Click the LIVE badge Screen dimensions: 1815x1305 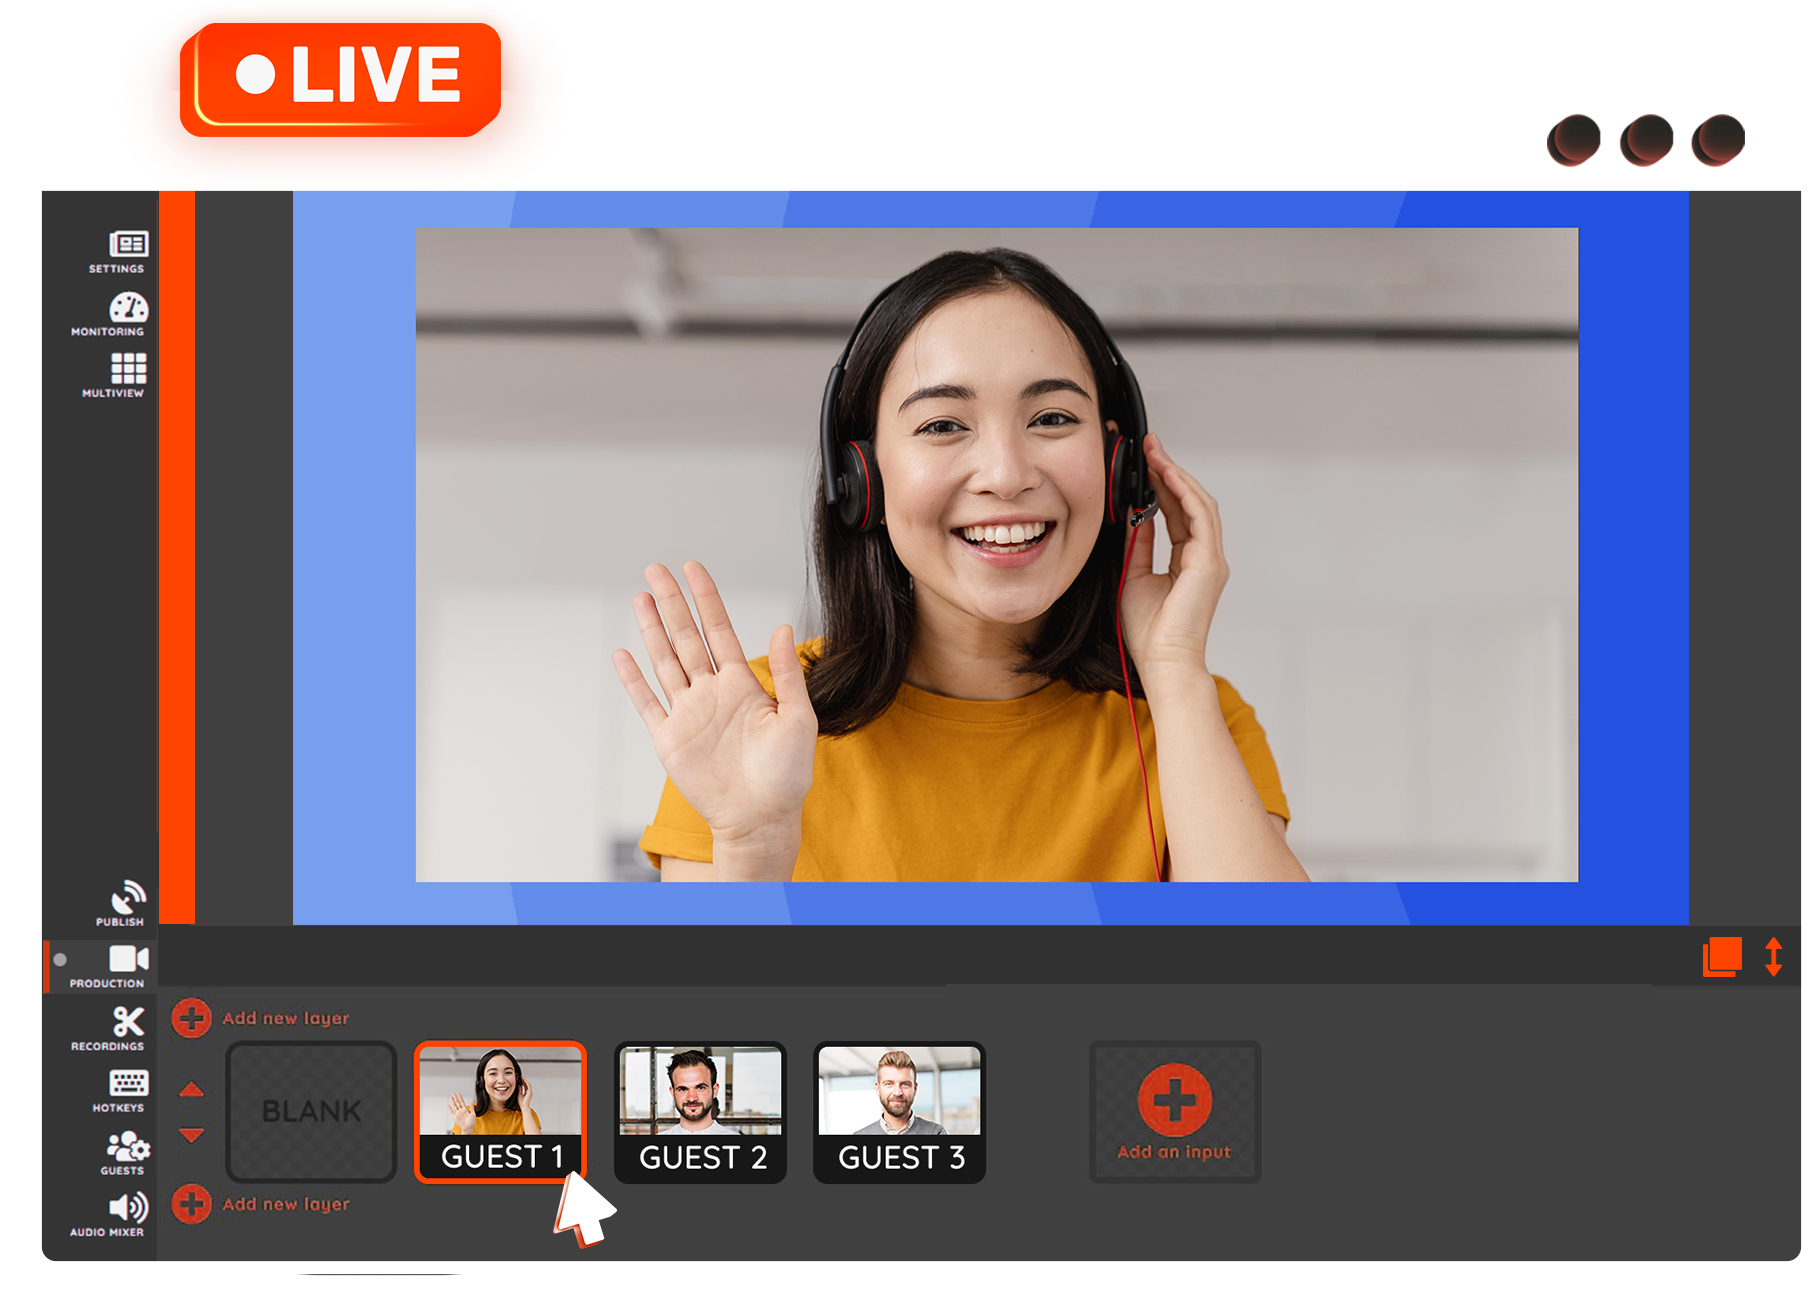point(341,80)
